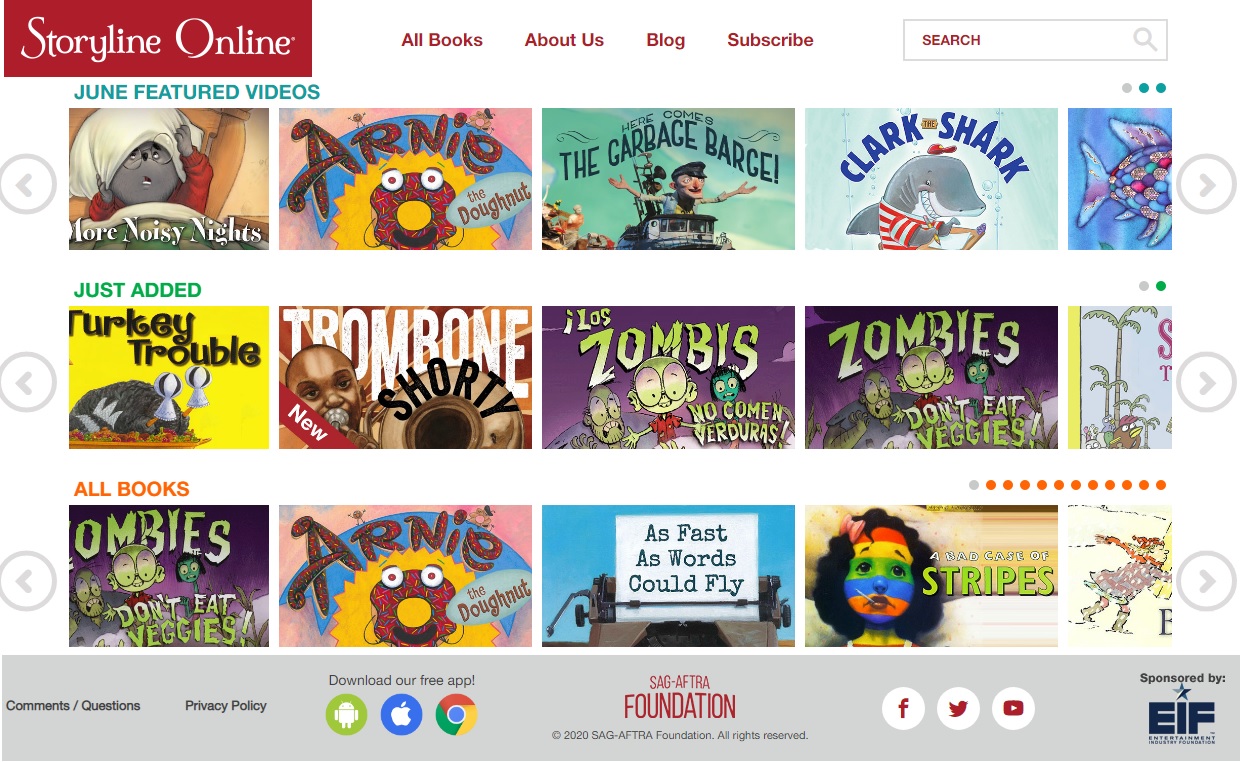Click the search magnifying glass icon
Screen dimensions: 1240x762
[x=1144, y=40]
